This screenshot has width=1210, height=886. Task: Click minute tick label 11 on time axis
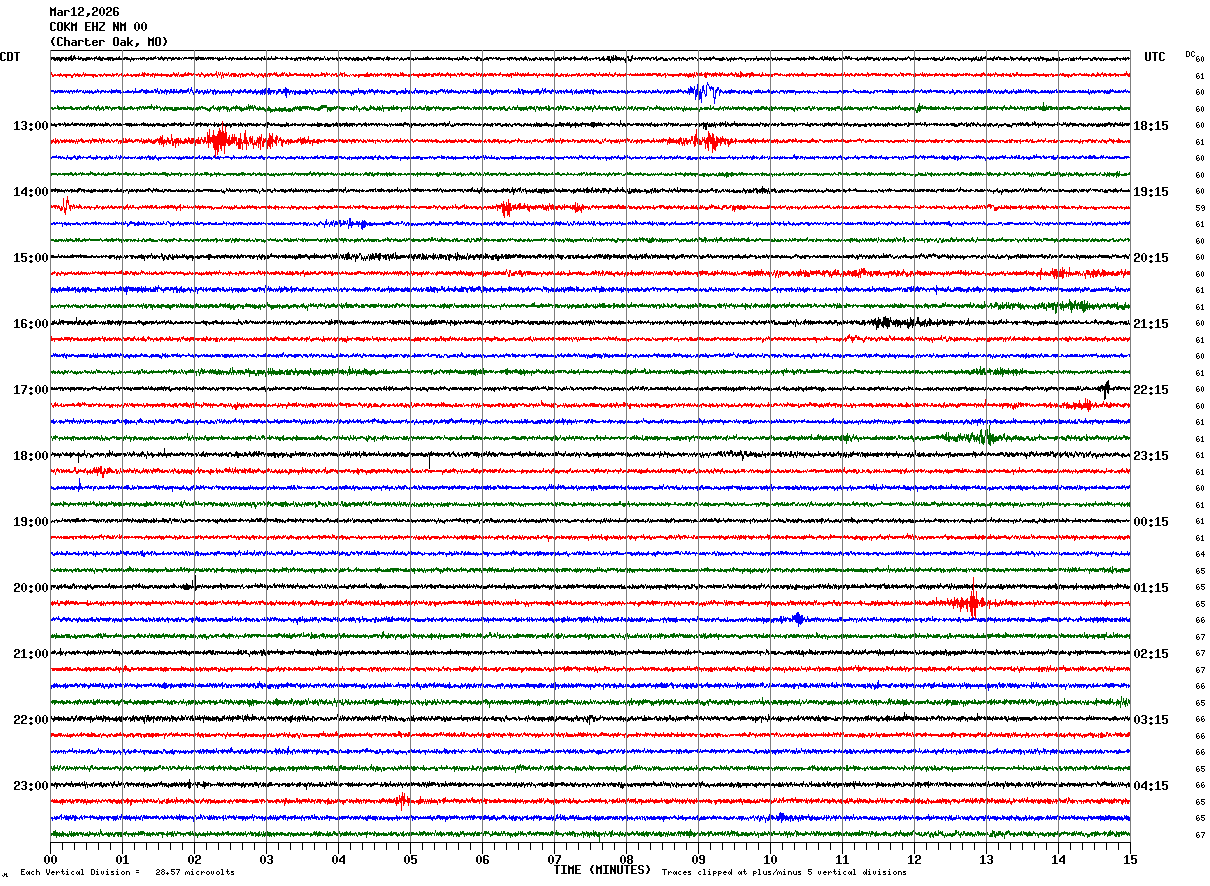pyautogui.click(x=842, y=859)
